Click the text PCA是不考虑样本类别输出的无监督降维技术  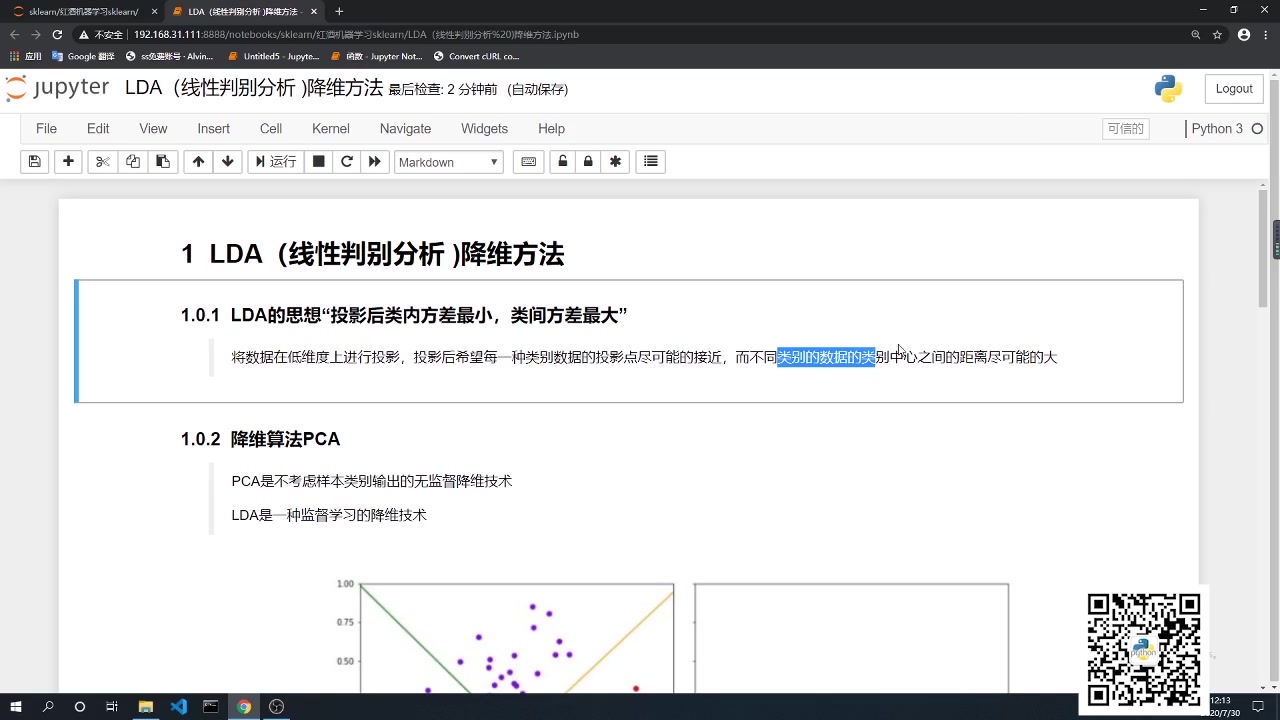371,481
